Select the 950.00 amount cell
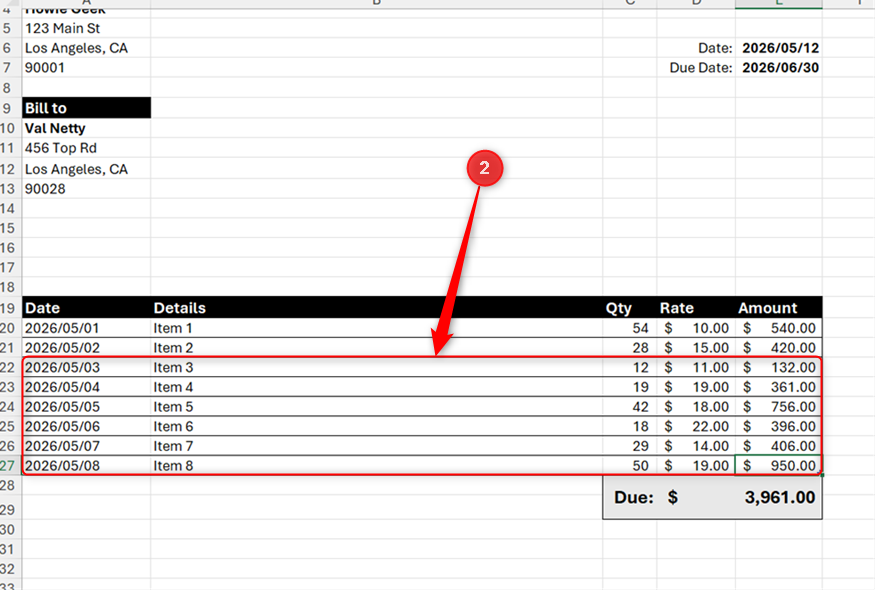 click(x=778, y=465)
